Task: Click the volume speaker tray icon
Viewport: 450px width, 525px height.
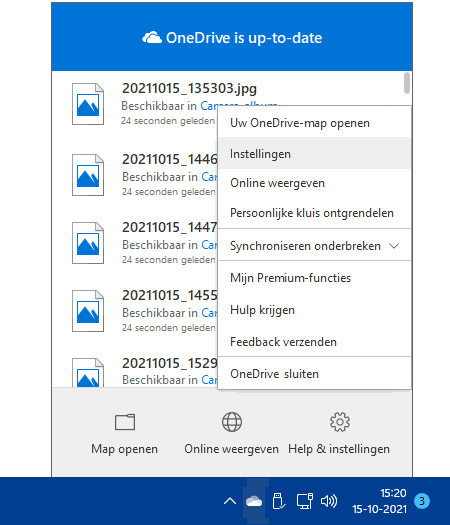Action: 329,501
